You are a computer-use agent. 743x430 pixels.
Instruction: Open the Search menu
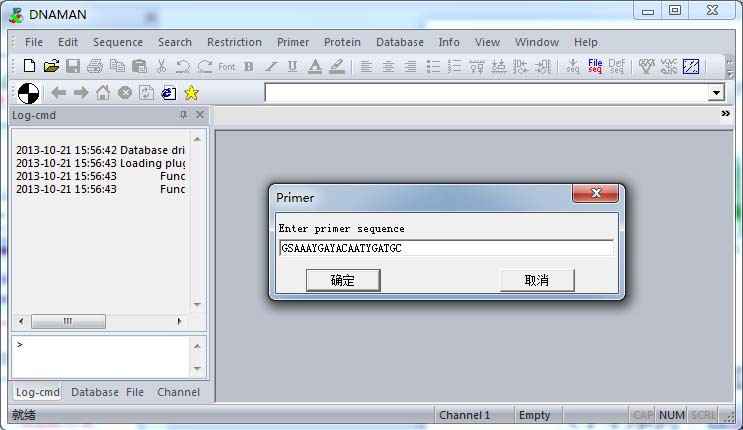point(175,42)
